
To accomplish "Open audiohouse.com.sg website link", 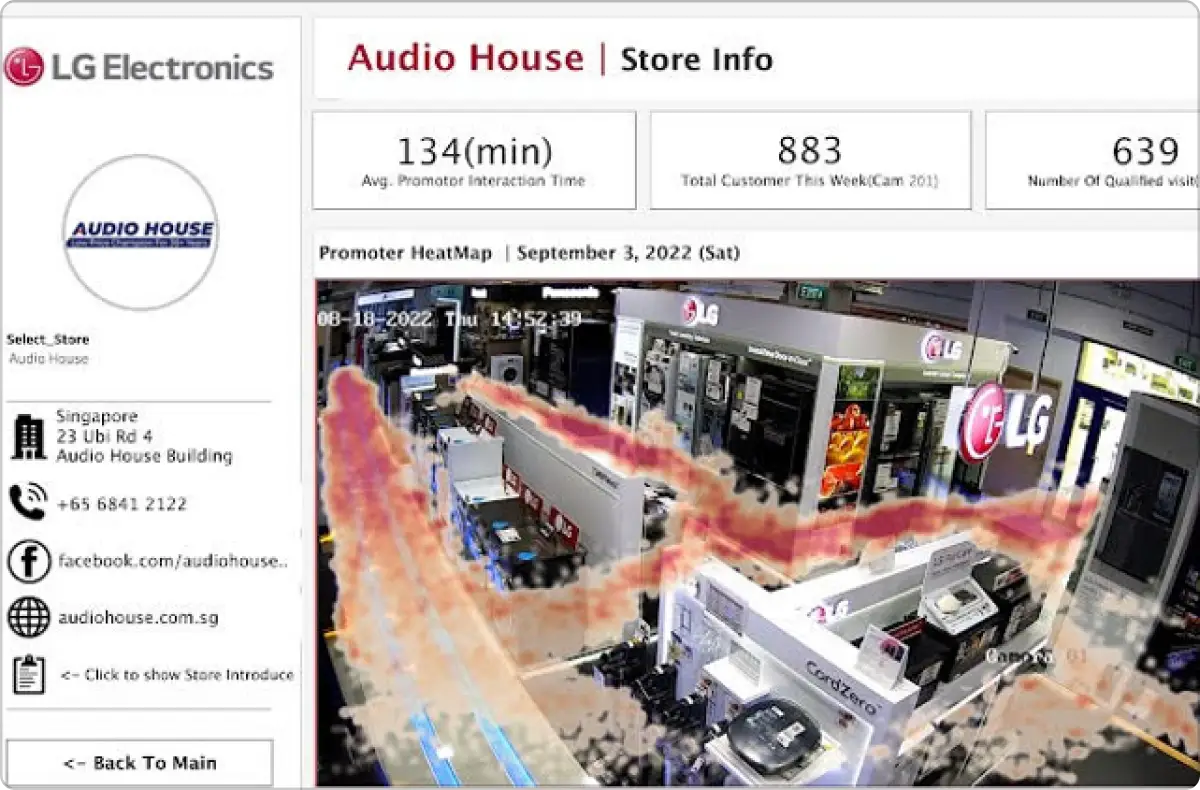I will [138, 618].
